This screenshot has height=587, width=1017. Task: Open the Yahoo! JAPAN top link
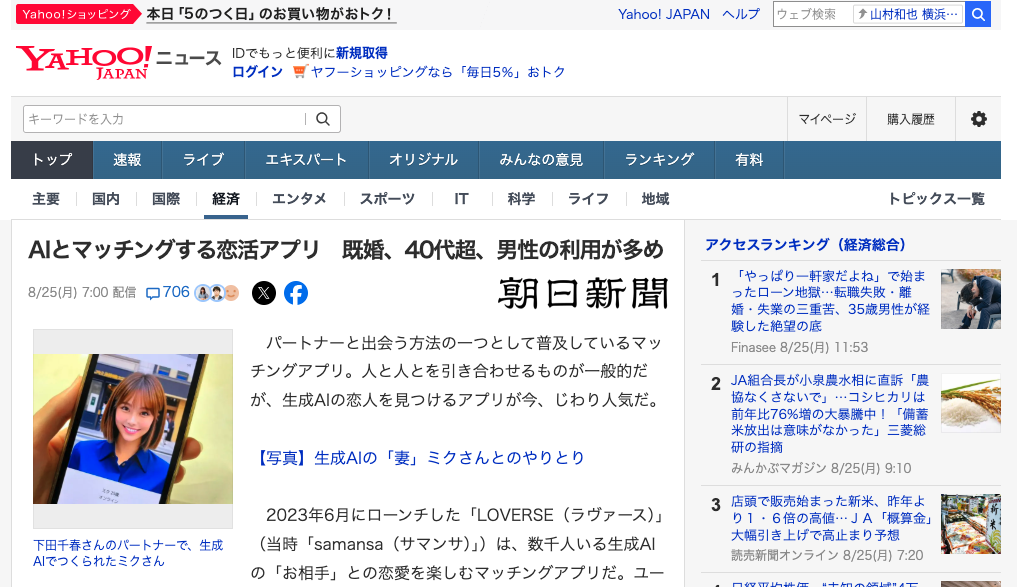[x=664, y=14]
